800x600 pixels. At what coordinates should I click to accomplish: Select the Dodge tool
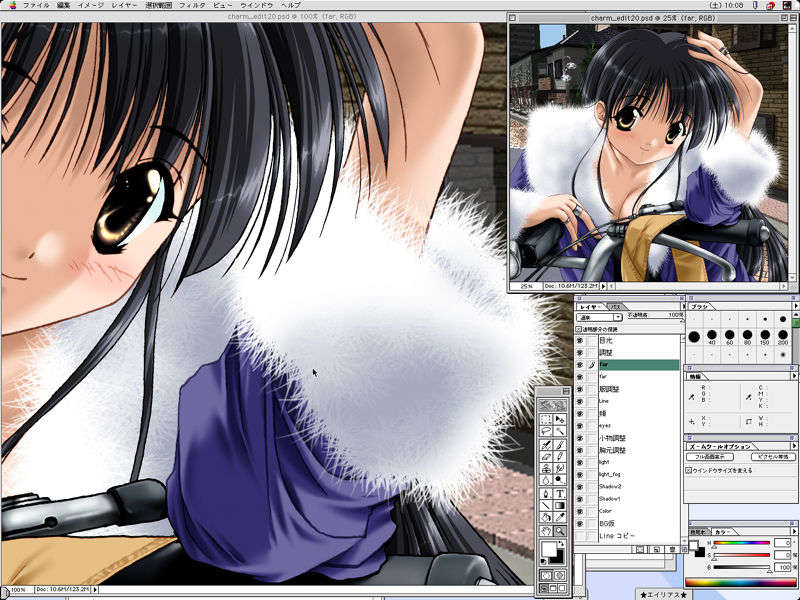560,480
